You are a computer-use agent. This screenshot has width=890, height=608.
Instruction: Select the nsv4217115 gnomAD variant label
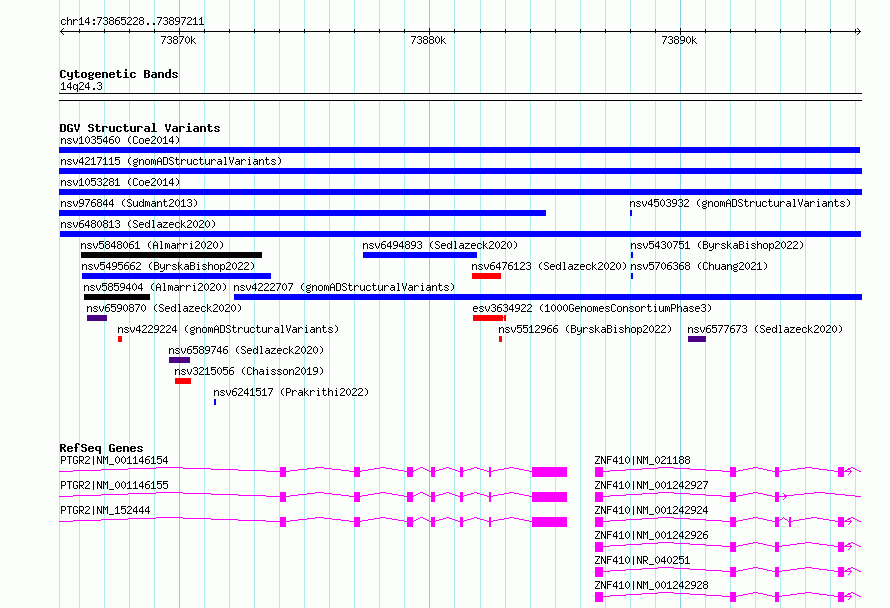(171, 161)
